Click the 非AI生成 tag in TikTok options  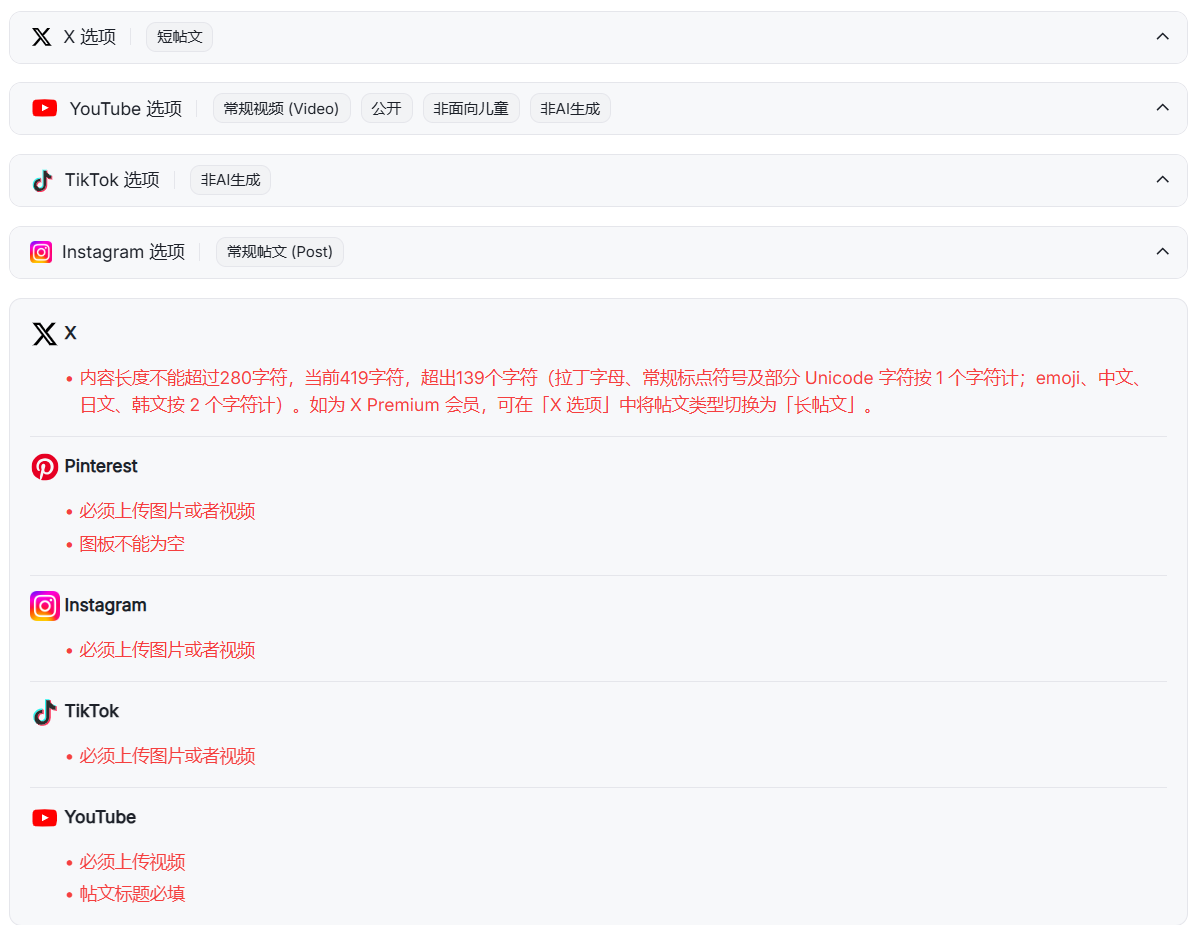coord(231,180)
